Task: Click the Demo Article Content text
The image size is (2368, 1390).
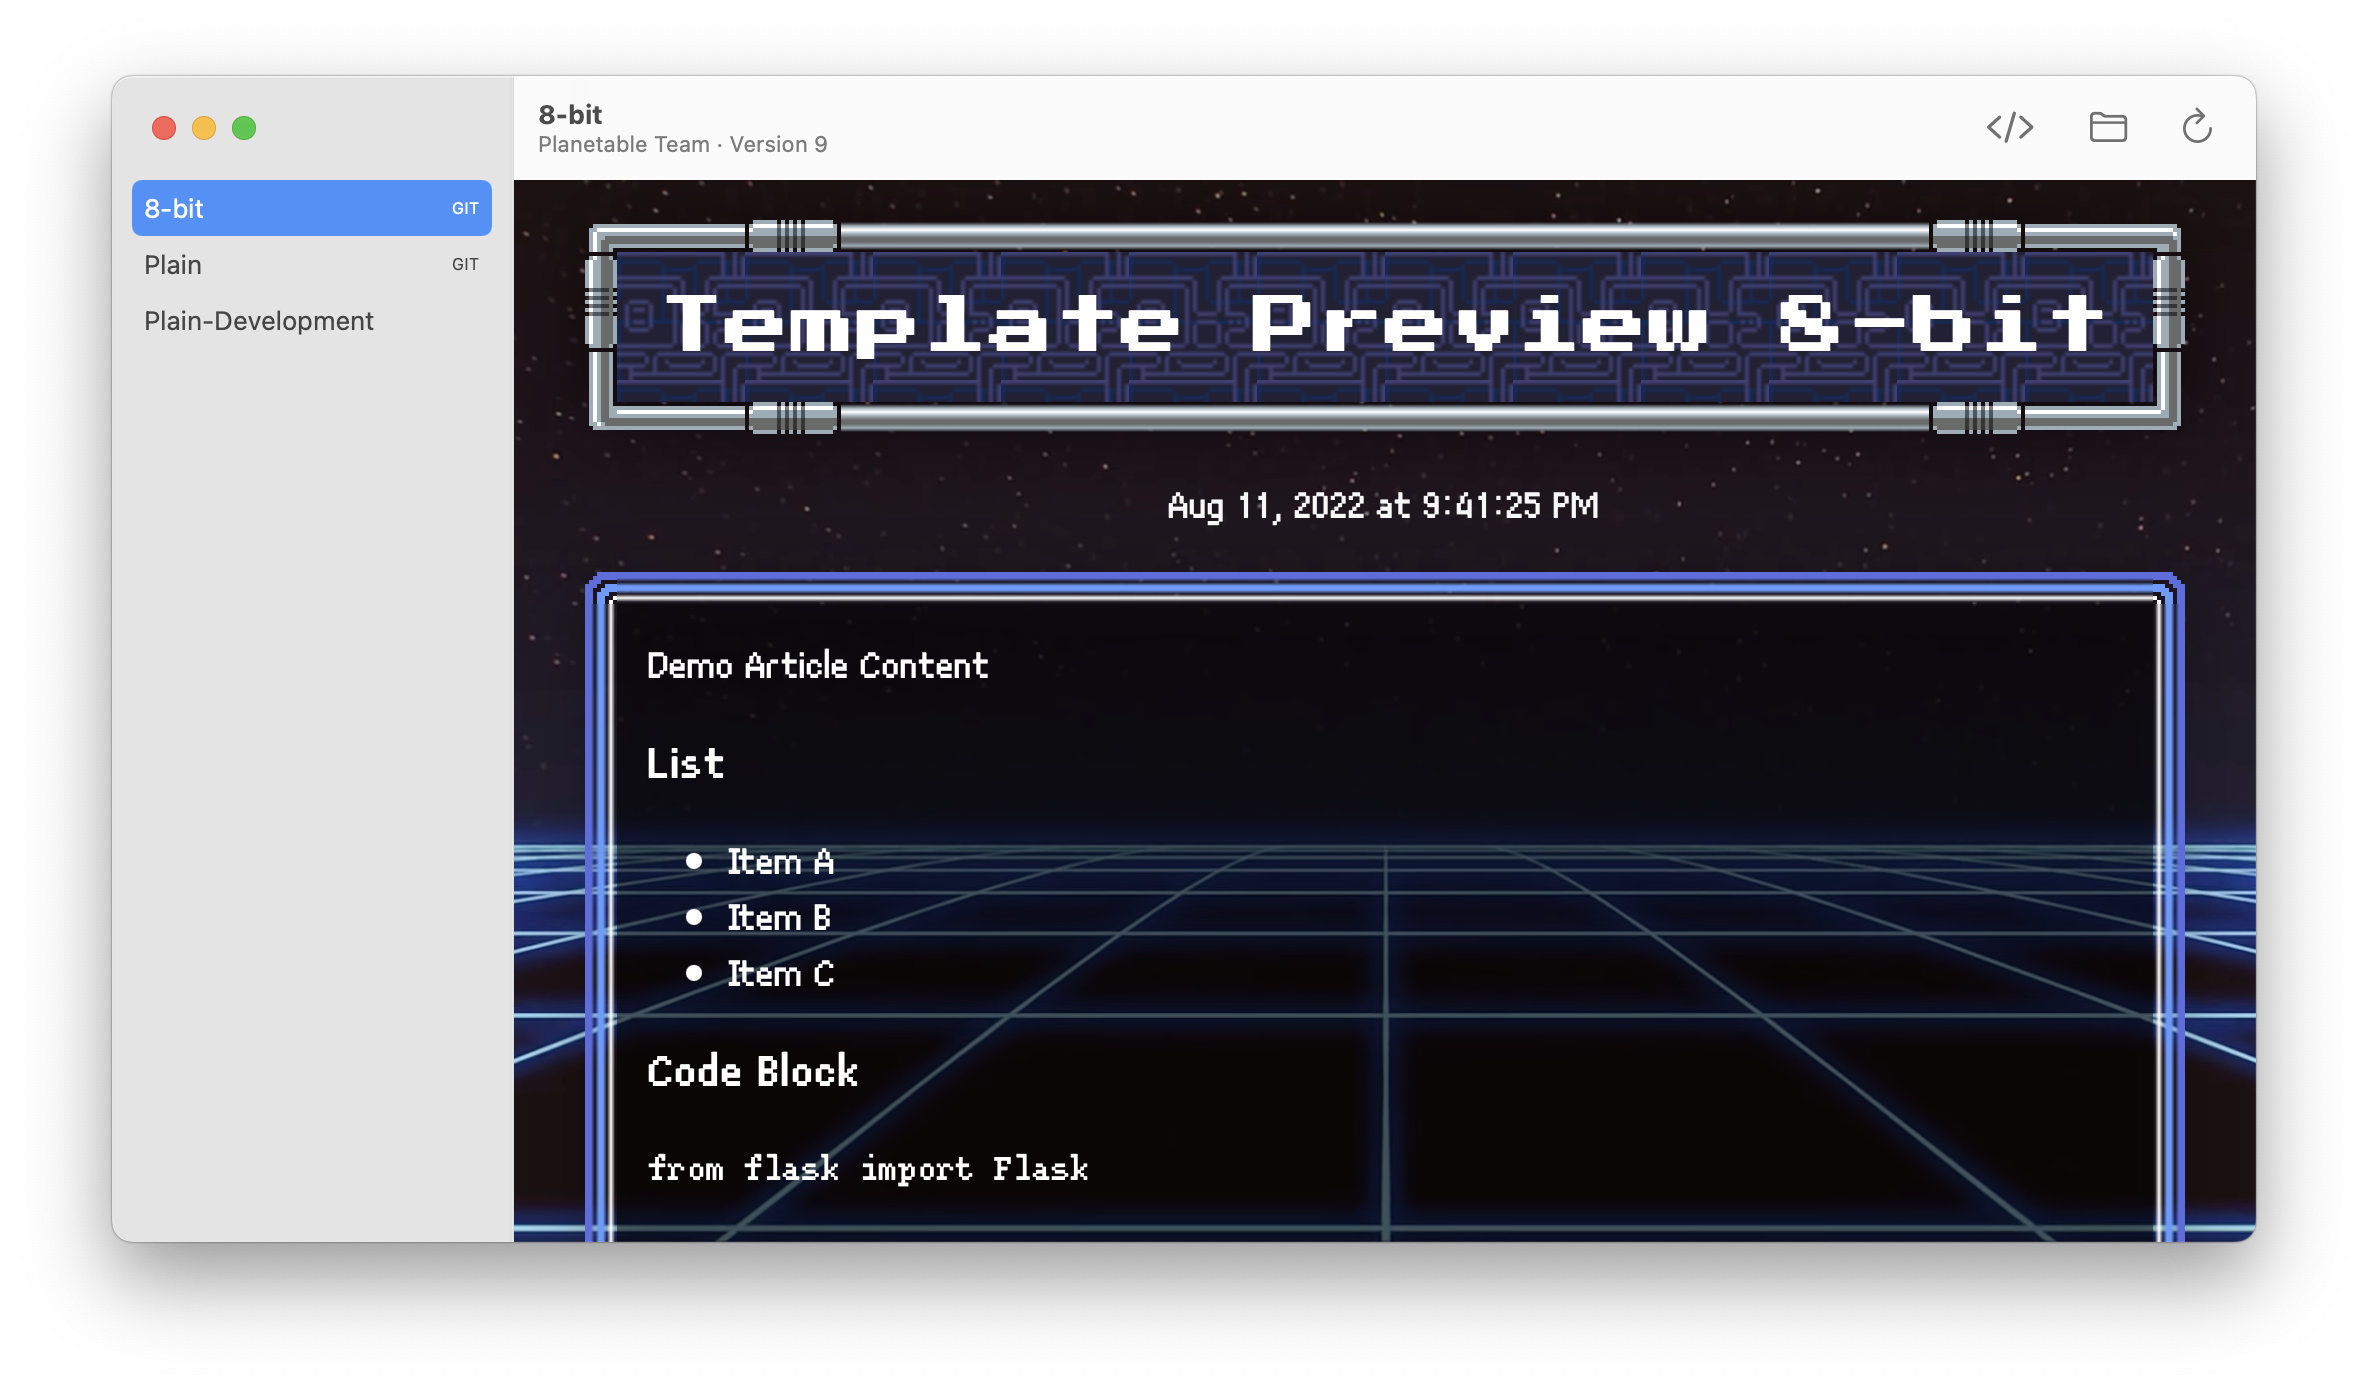Action: [817, 666]
